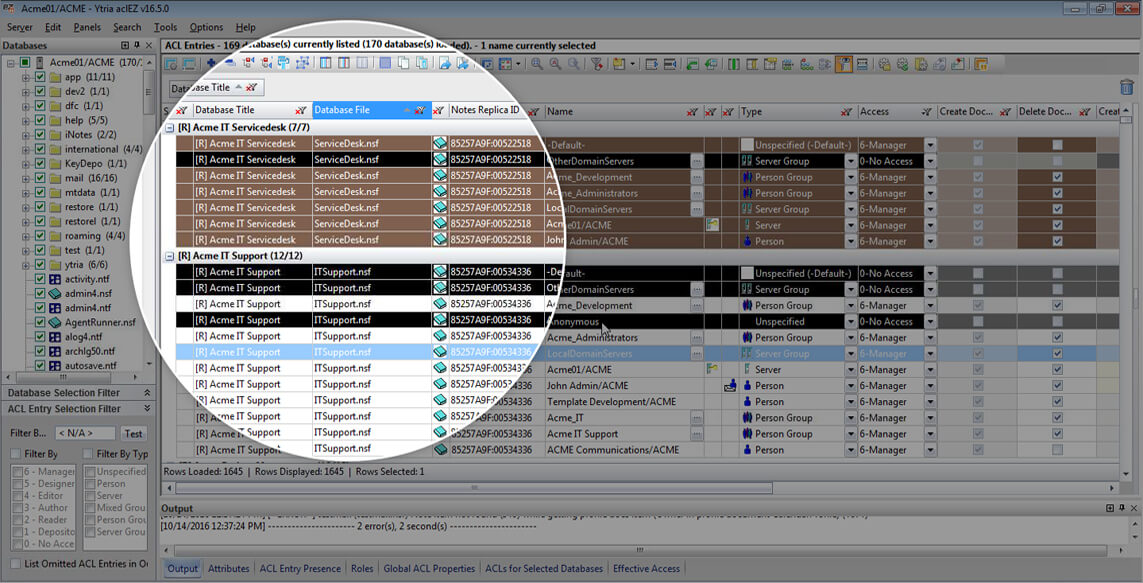Viewport: 1143px width, 583px height.
Task: Toggle the mail folder checkbox
Action: click(40, 178)
